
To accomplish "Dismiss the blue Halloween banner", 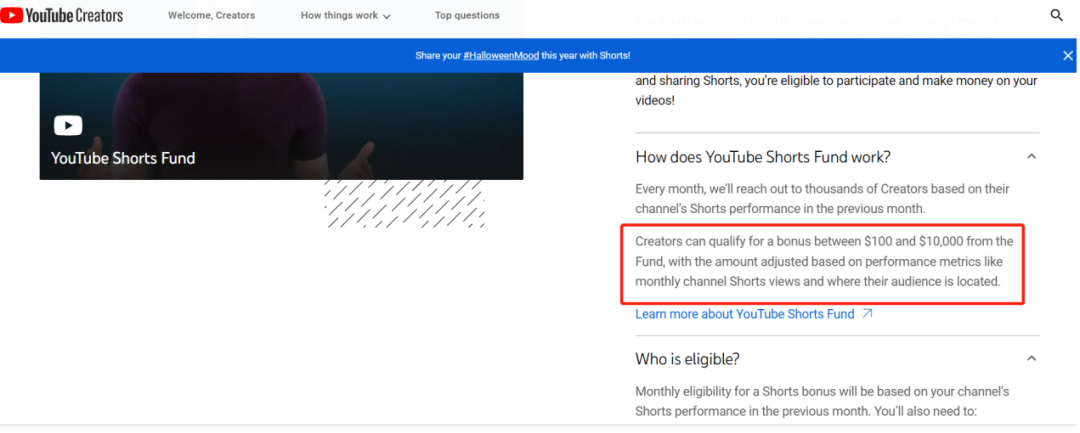I will point(1067,56).
